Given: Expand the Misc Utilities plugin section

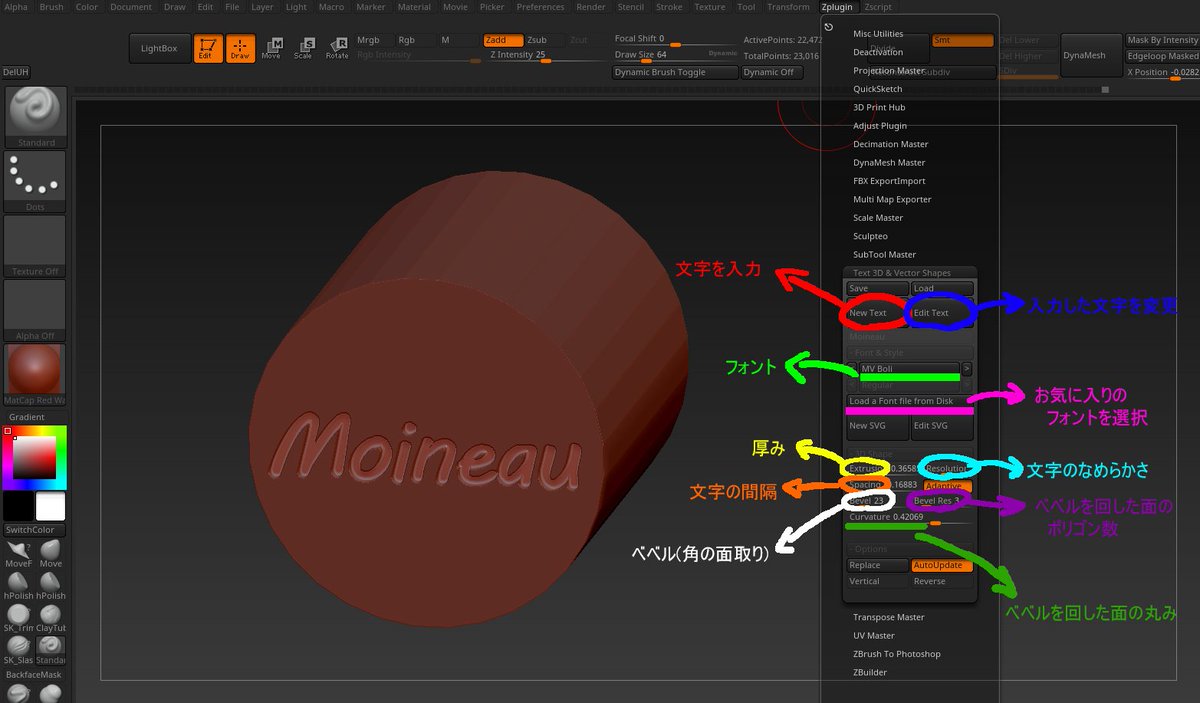Looking at the screenshot, I should 878,33.
